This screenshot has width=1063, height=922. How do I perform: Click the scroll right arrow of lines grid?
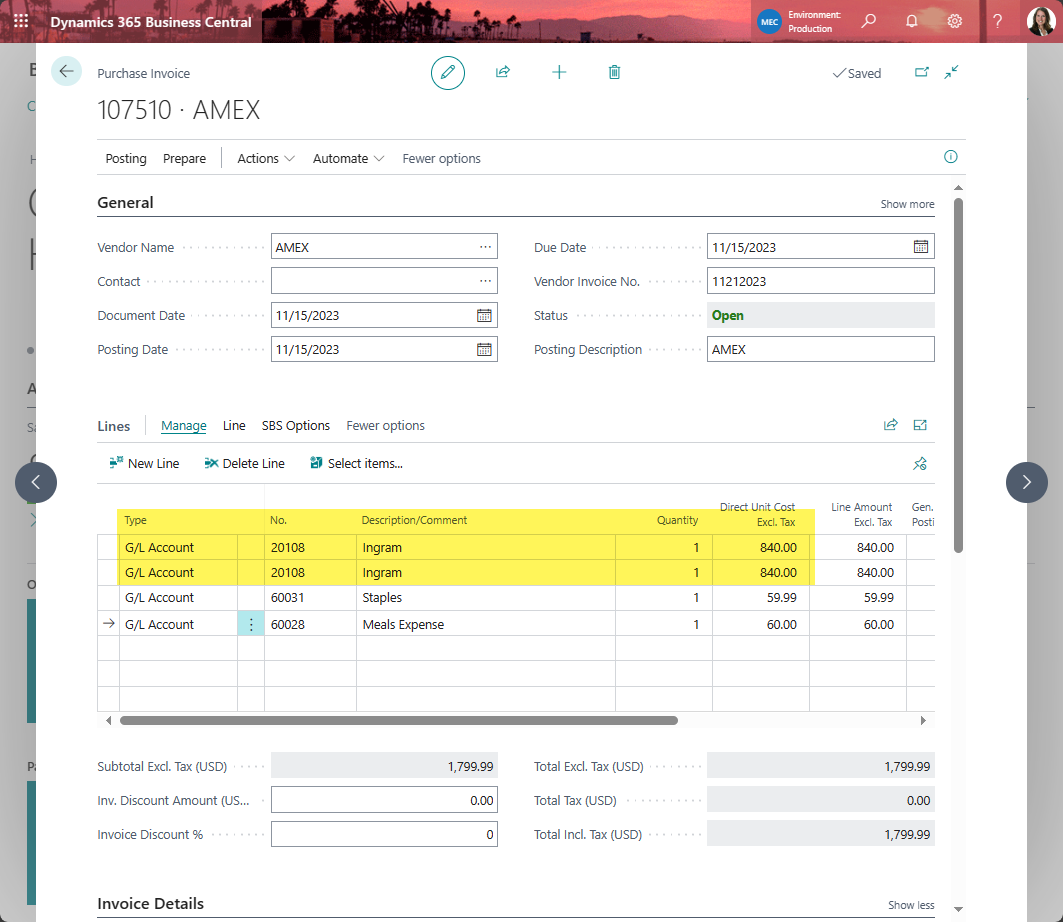(923, 721)
